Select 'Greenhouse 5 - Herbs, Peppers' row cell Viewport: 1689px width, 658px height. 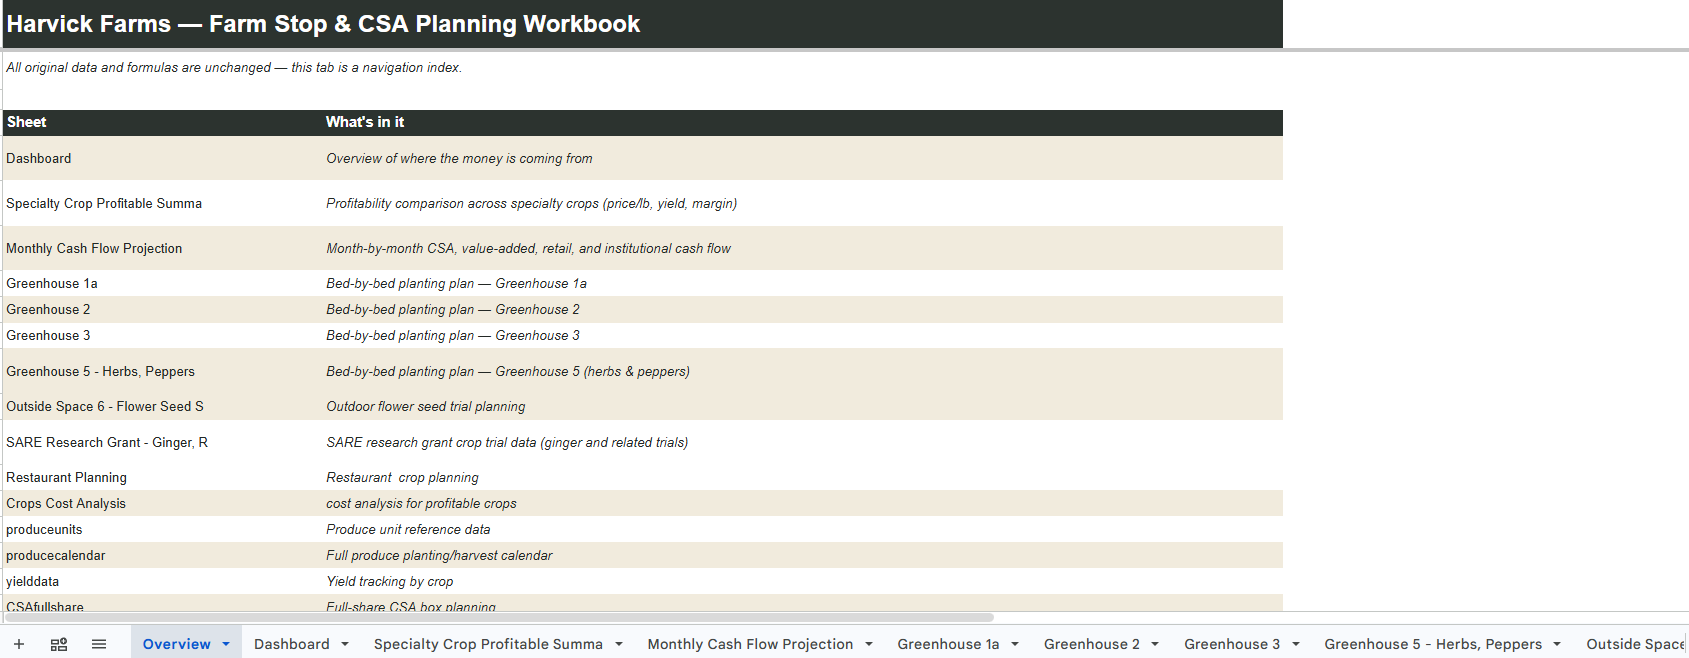pyautogui.click(x=162, y=371)
